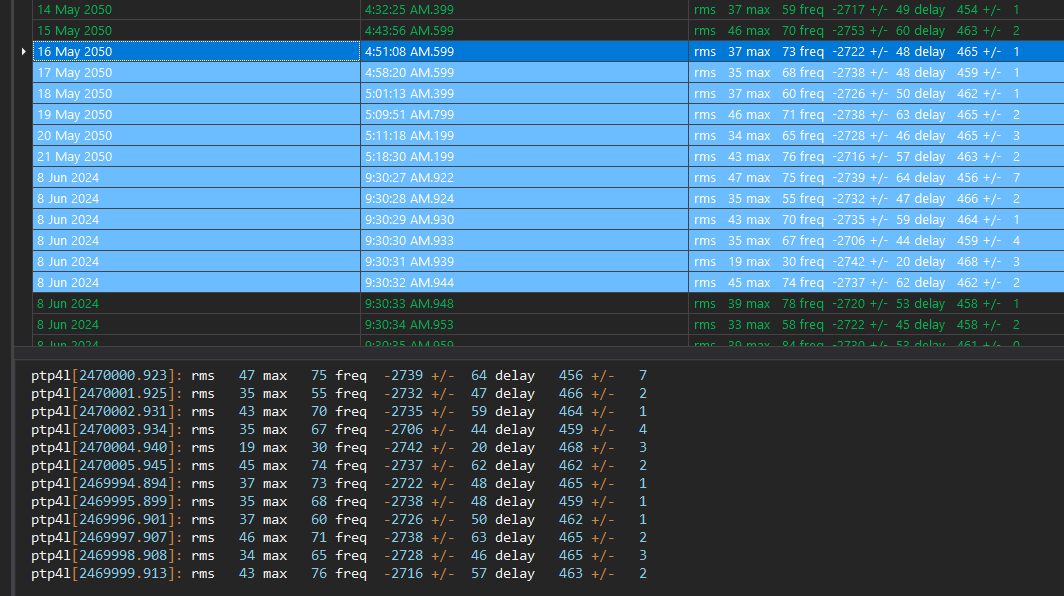Click detail line ptp4l[2469998.908]
Screen dimensions: 1064x596
point(339,555)
